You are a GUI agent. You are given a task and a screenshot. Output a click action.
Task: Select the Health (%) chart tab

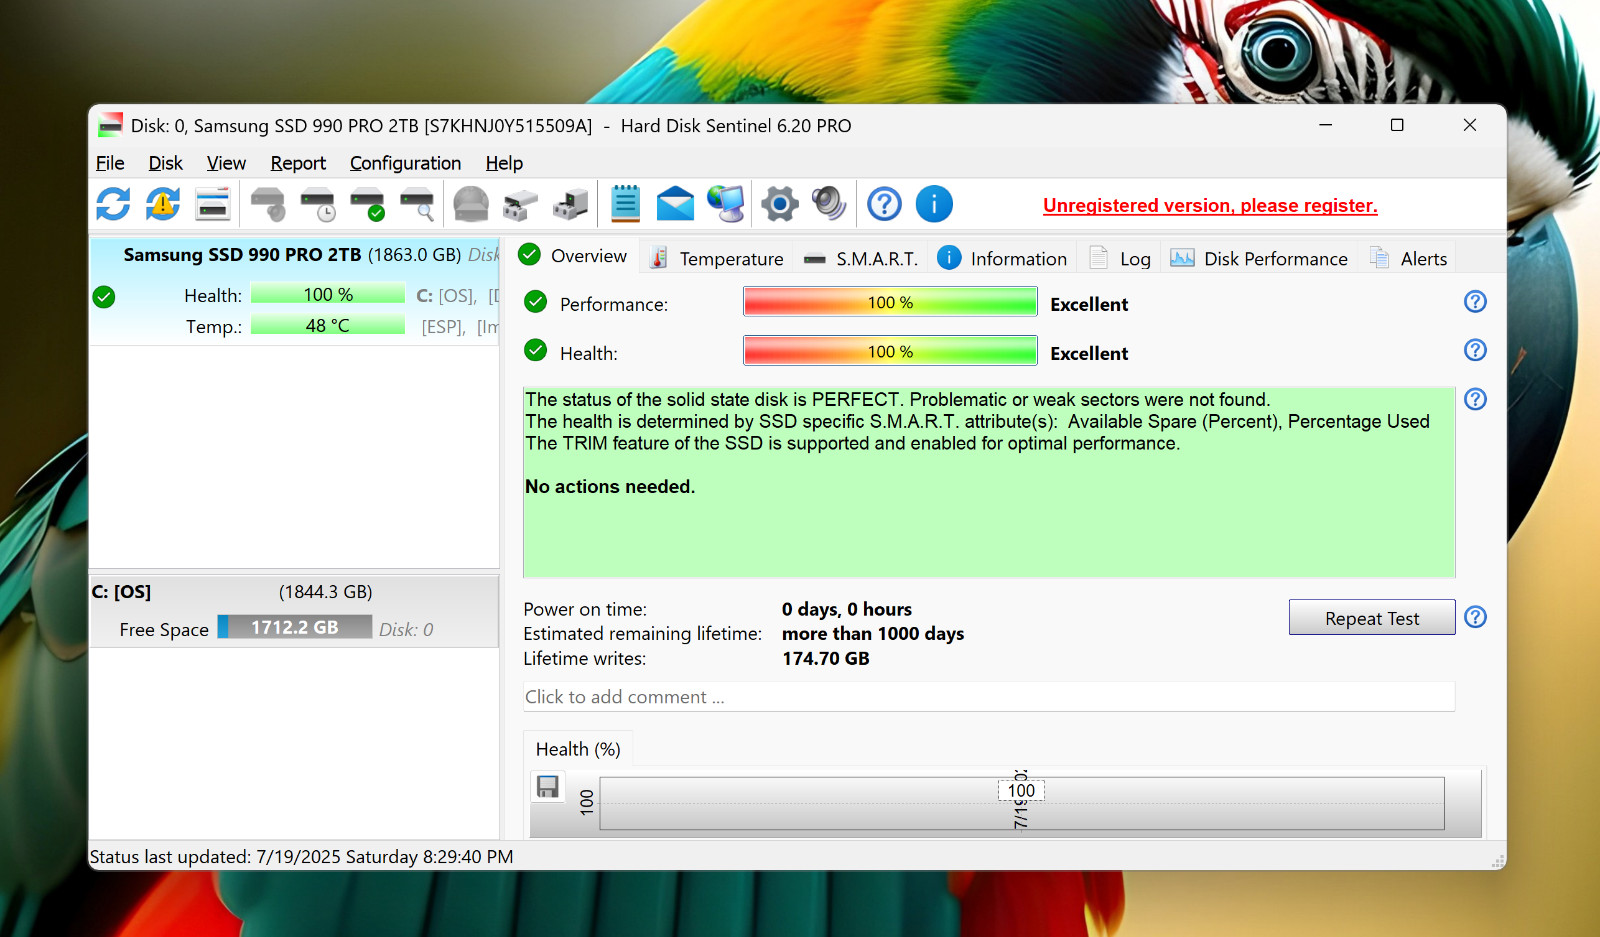[x=578, y=749]
